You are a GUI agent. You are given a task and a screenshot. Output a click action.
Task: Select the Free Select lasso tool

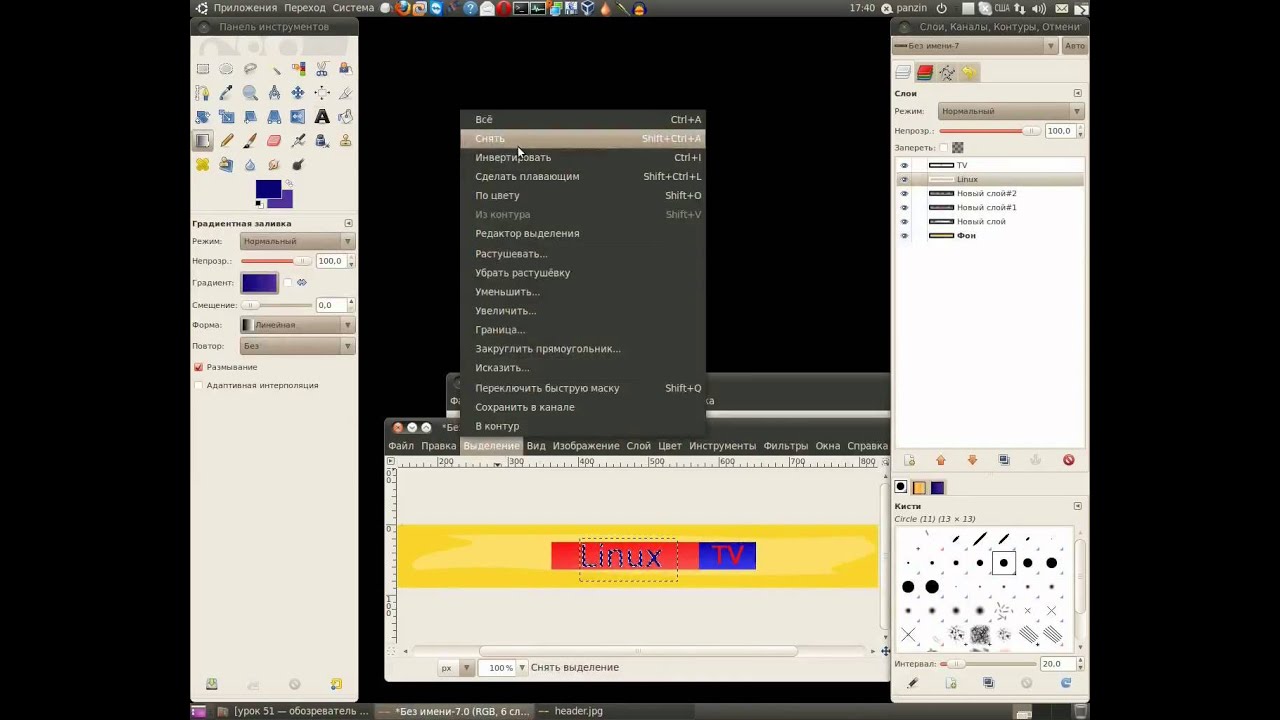(250, 69)
